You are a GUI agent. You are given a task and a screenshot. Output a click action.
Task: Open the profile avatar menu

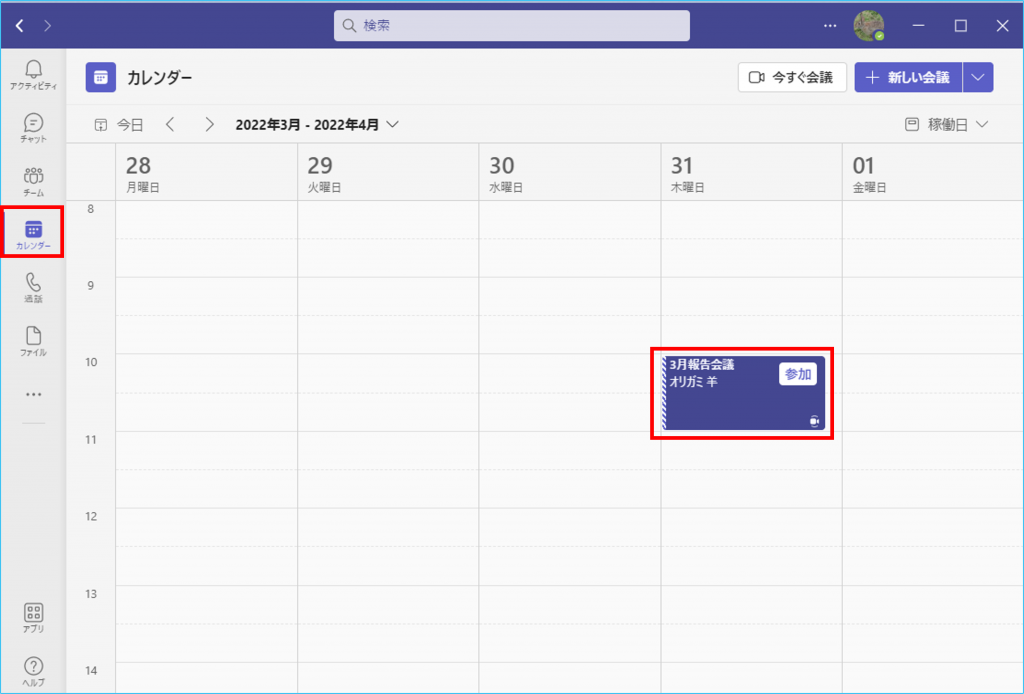point(868,26)
